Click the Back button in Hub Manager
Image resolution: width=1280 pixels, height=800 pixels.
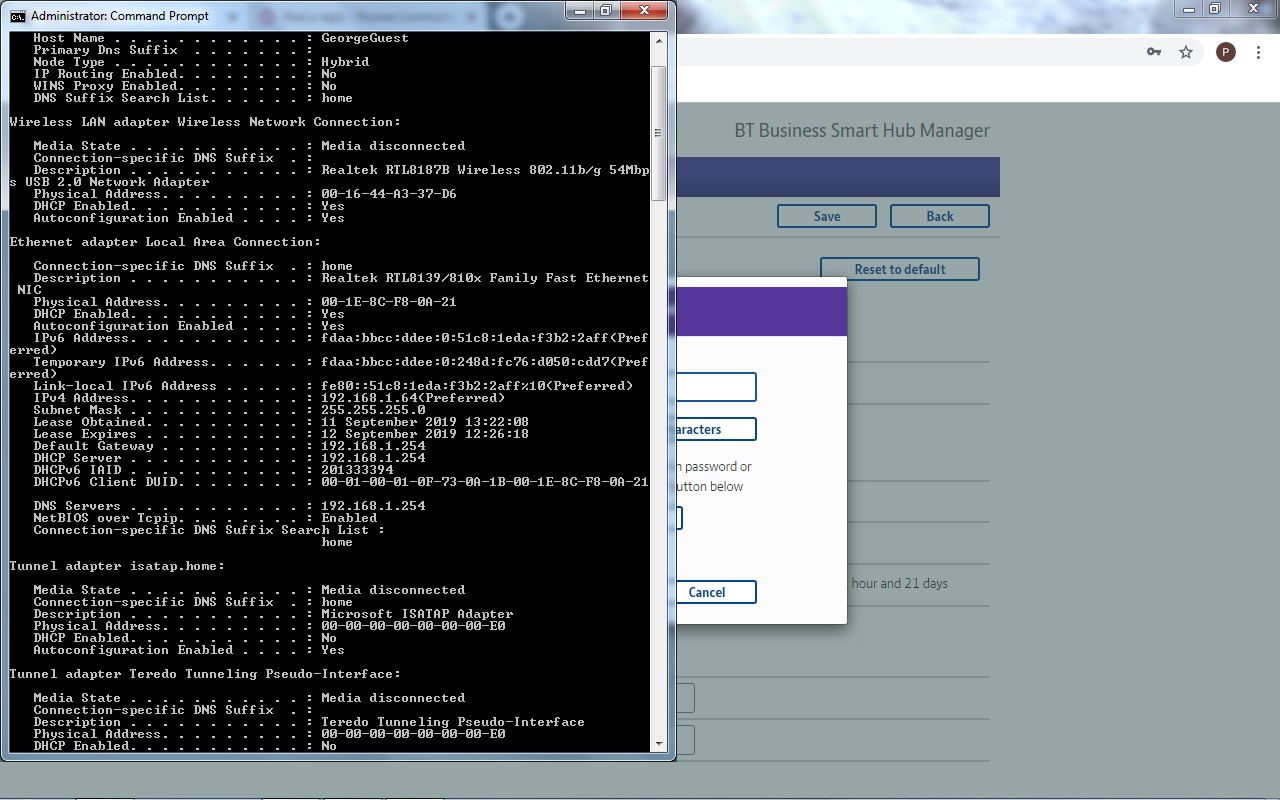[939, 216]
